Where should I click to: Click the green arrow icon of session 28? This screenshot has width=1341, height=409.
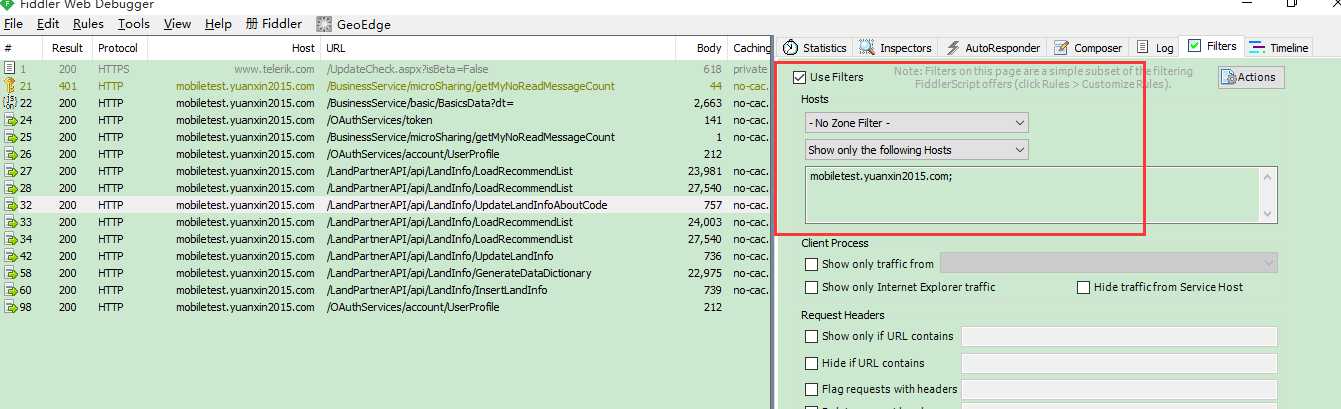click(x=10, y=188)
